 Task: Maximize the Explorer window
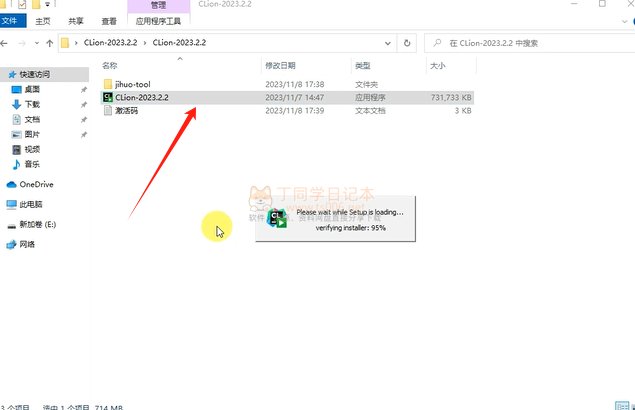[602, 4]
